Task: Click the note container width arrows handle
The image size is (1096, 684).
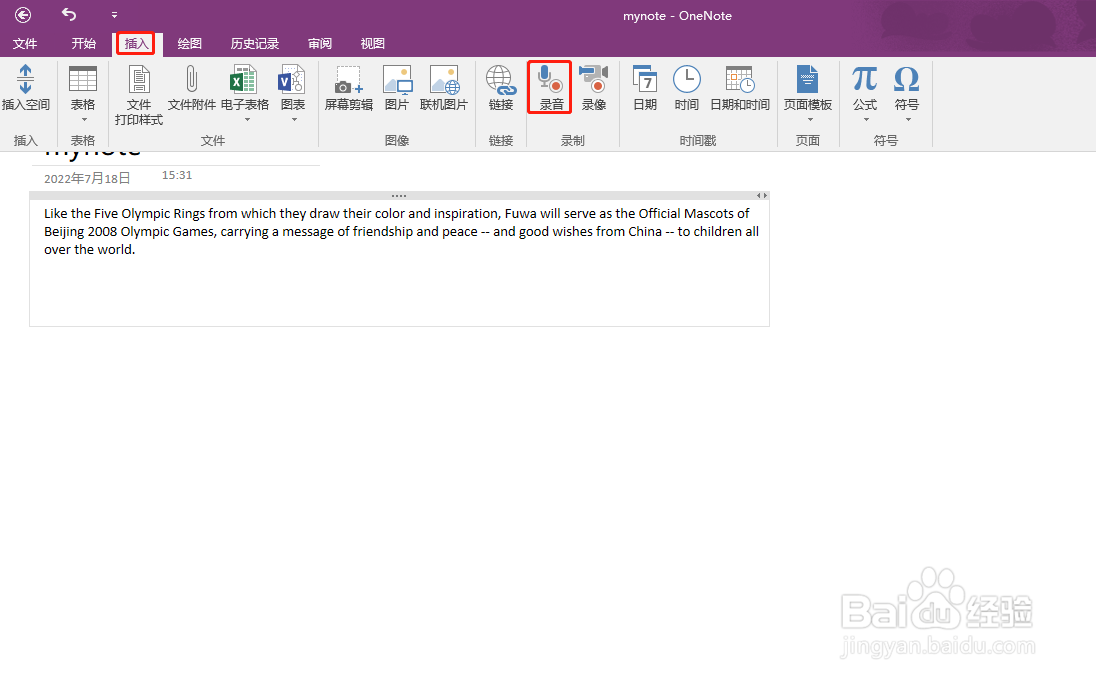Action: (x=762, y=196)
